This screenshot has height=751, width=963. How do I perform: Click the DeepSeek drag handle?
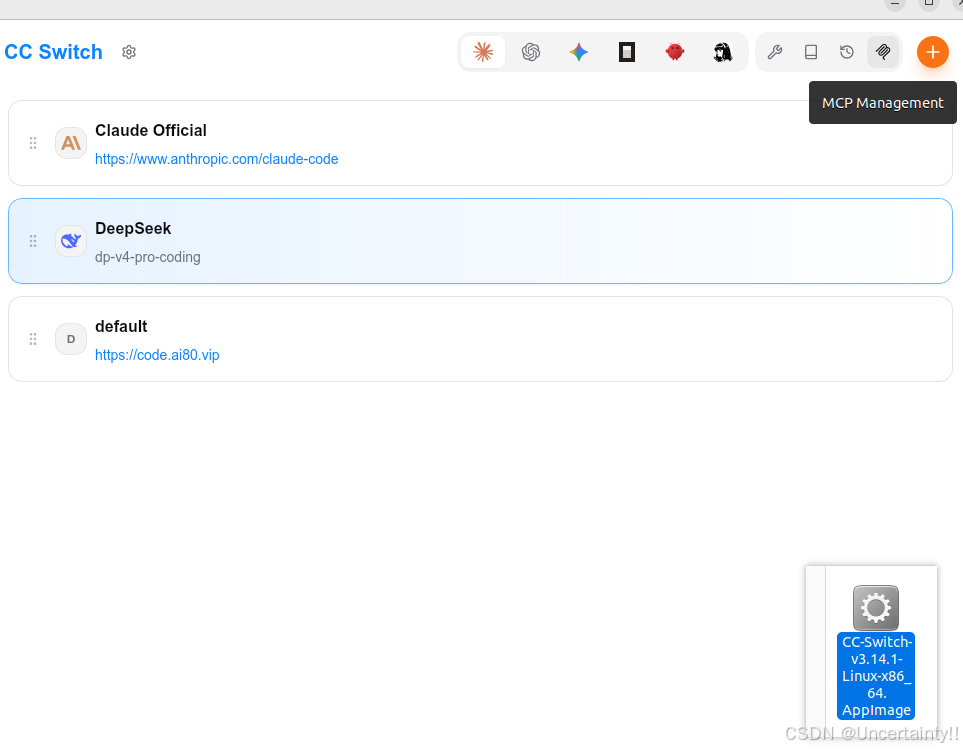(x=33, y=241)
